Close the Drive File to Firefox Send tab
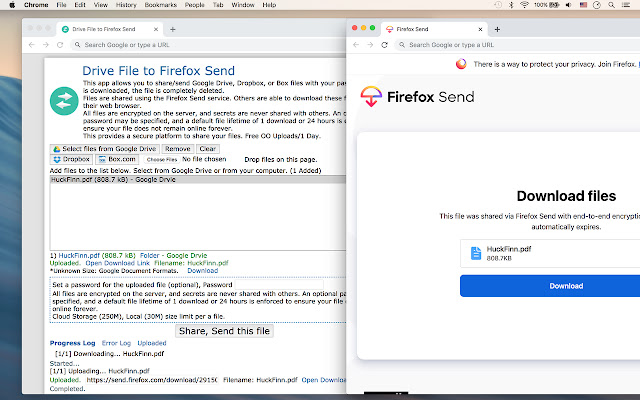640x400 pixels. pyautogui.click(x=156, y=29)
